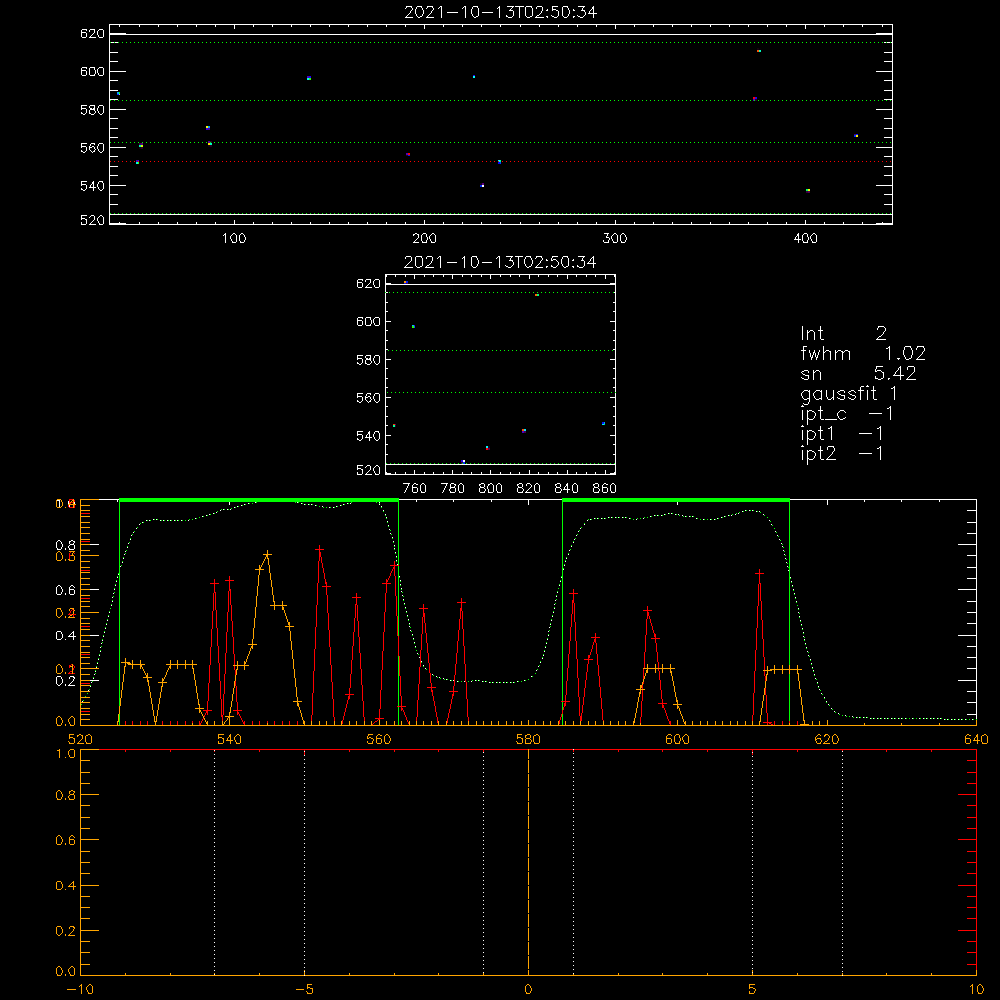Viewport: 1000px width, 1000px height.
Task: Click y-axis label 580 on top scatter plot
Action: [92, 110]
